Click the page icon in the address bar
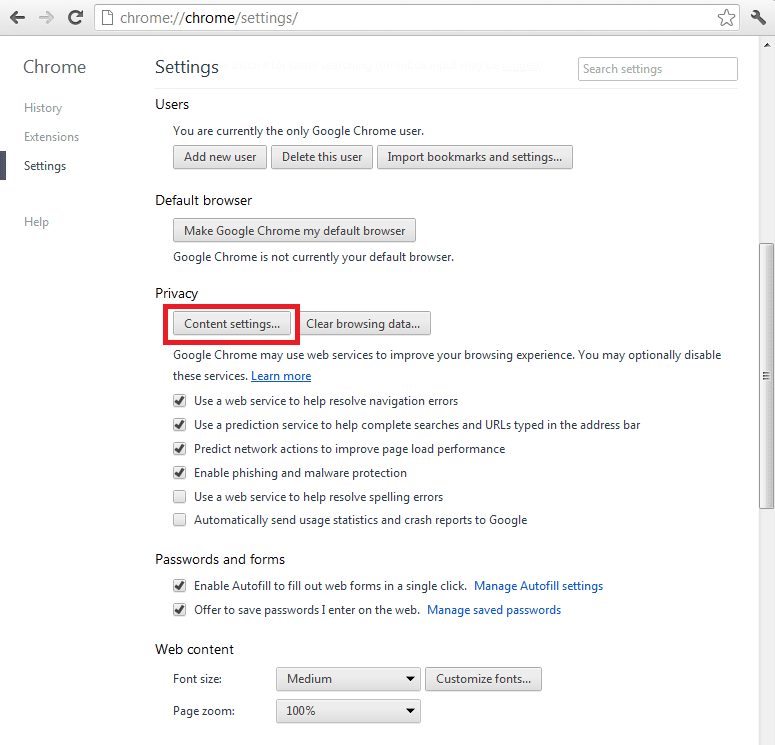 coord(107,18)
